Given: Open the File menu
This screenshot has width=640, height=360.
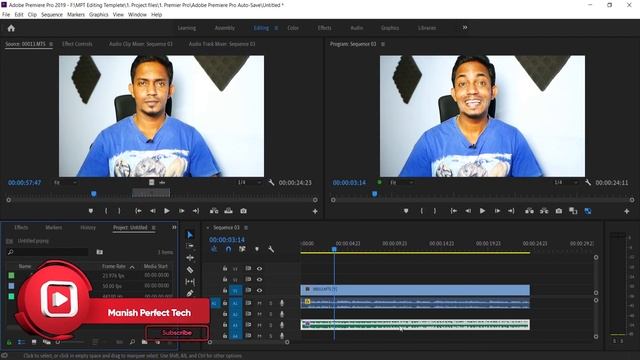Looking at the screenshot, I should [x=6, y=14].
